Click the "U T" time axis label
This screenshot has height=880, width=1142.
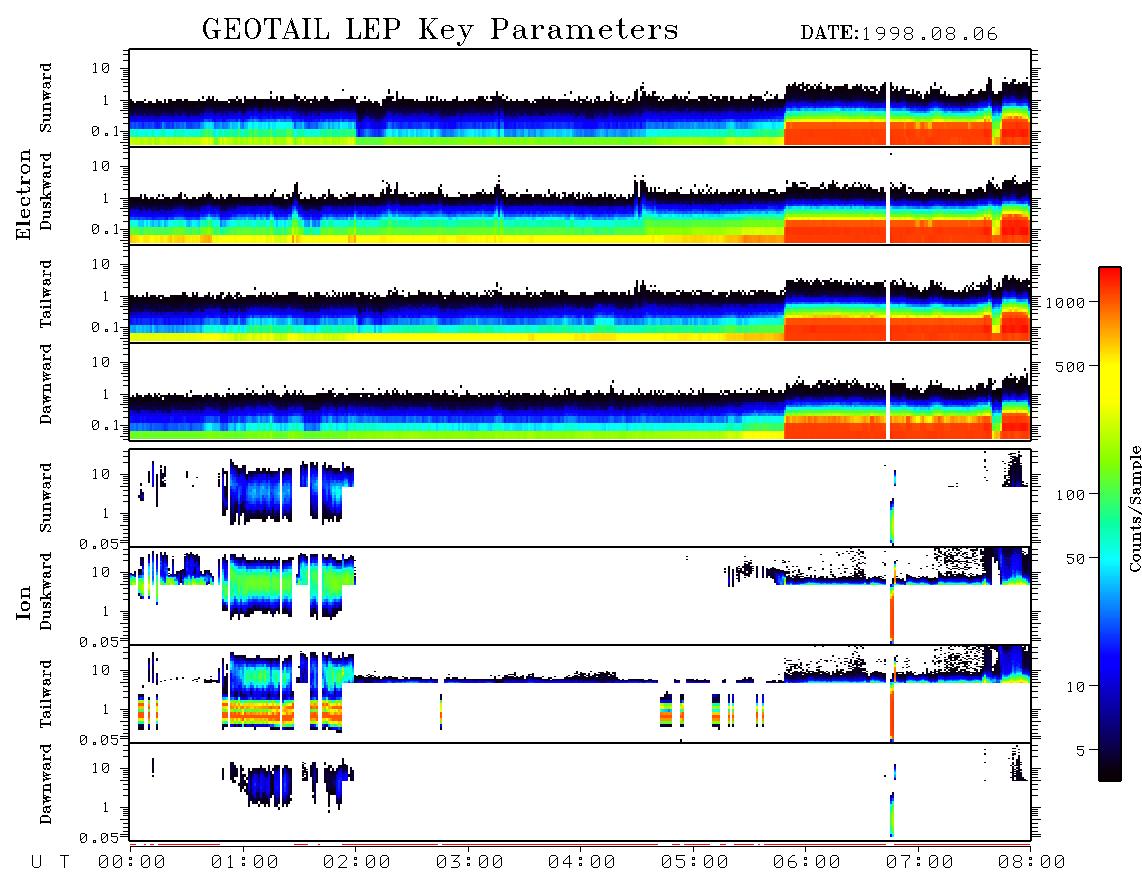50,862
